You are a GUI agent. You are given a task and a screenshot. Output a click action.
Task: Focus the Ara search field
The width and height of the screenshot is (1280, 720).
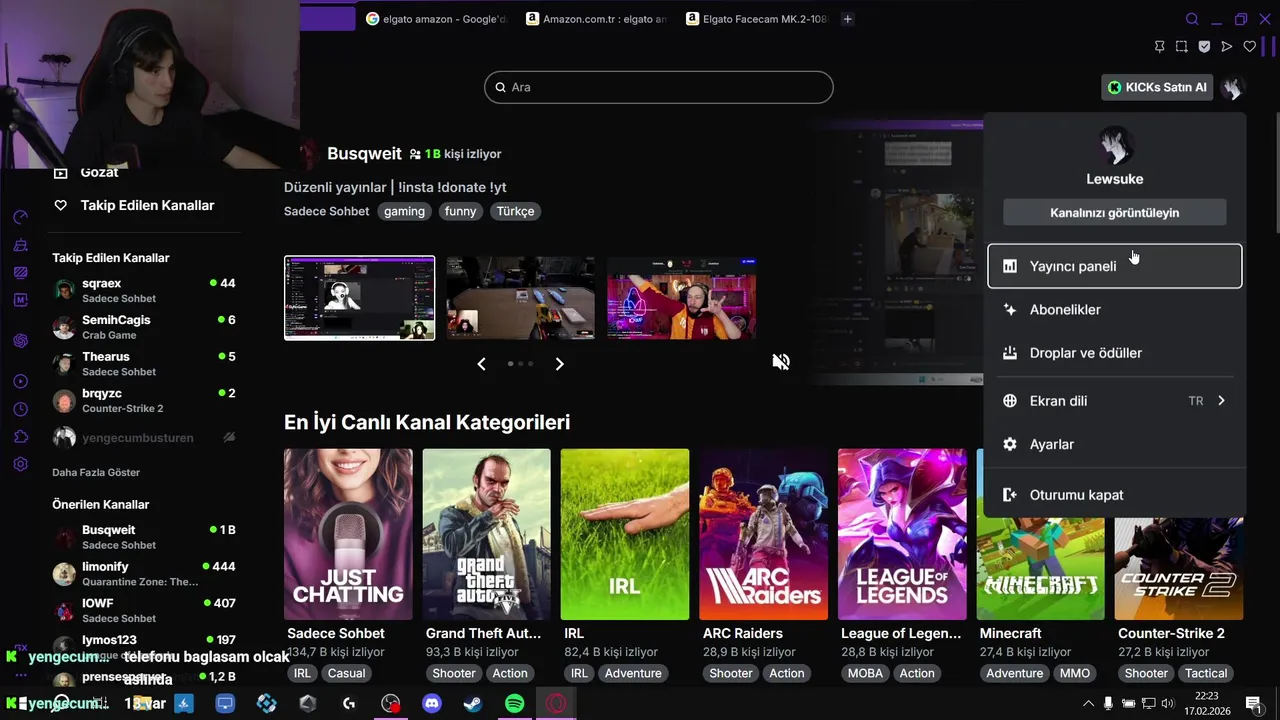[x=659, y=87]
